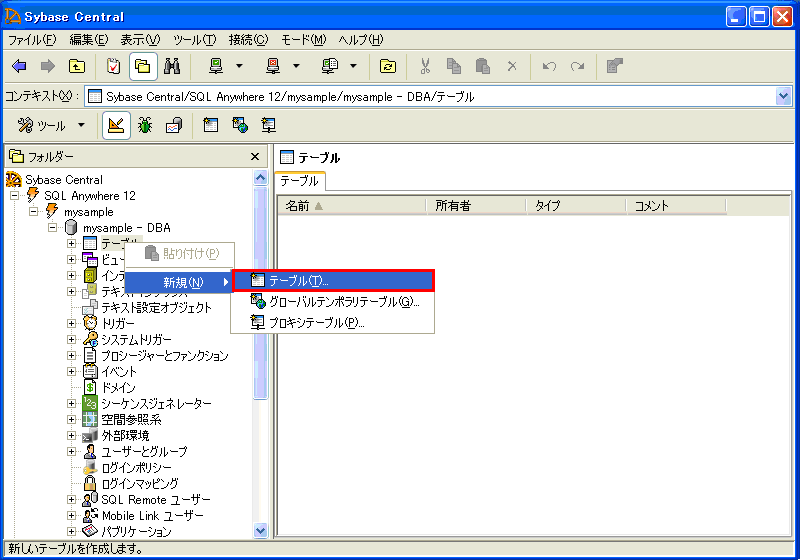Toggle the design mode pencil icon
The width and height of the screenshot is (800, 560).
(x=116, y=126)
